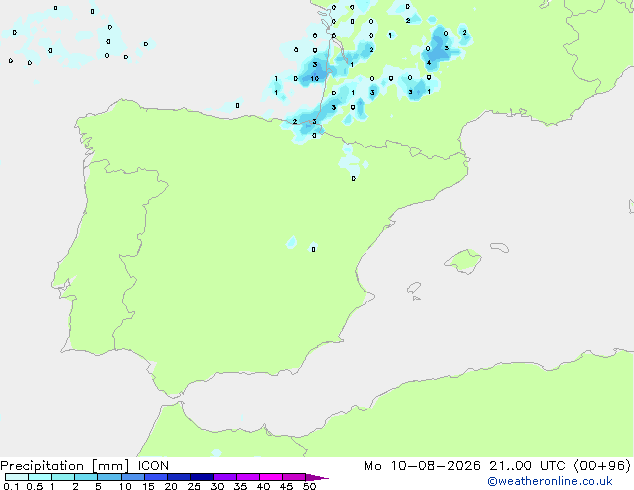Viewport: 634px width, 490px height.
Task: Click the '(00+96)' forecast offset text
Action: coord(602,466)
